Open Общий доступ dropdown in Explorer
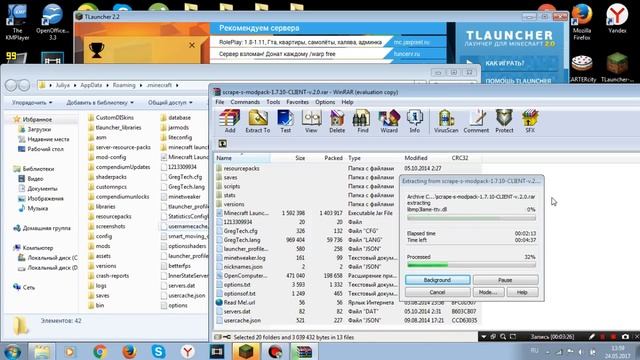 click(x=170, y=102)
